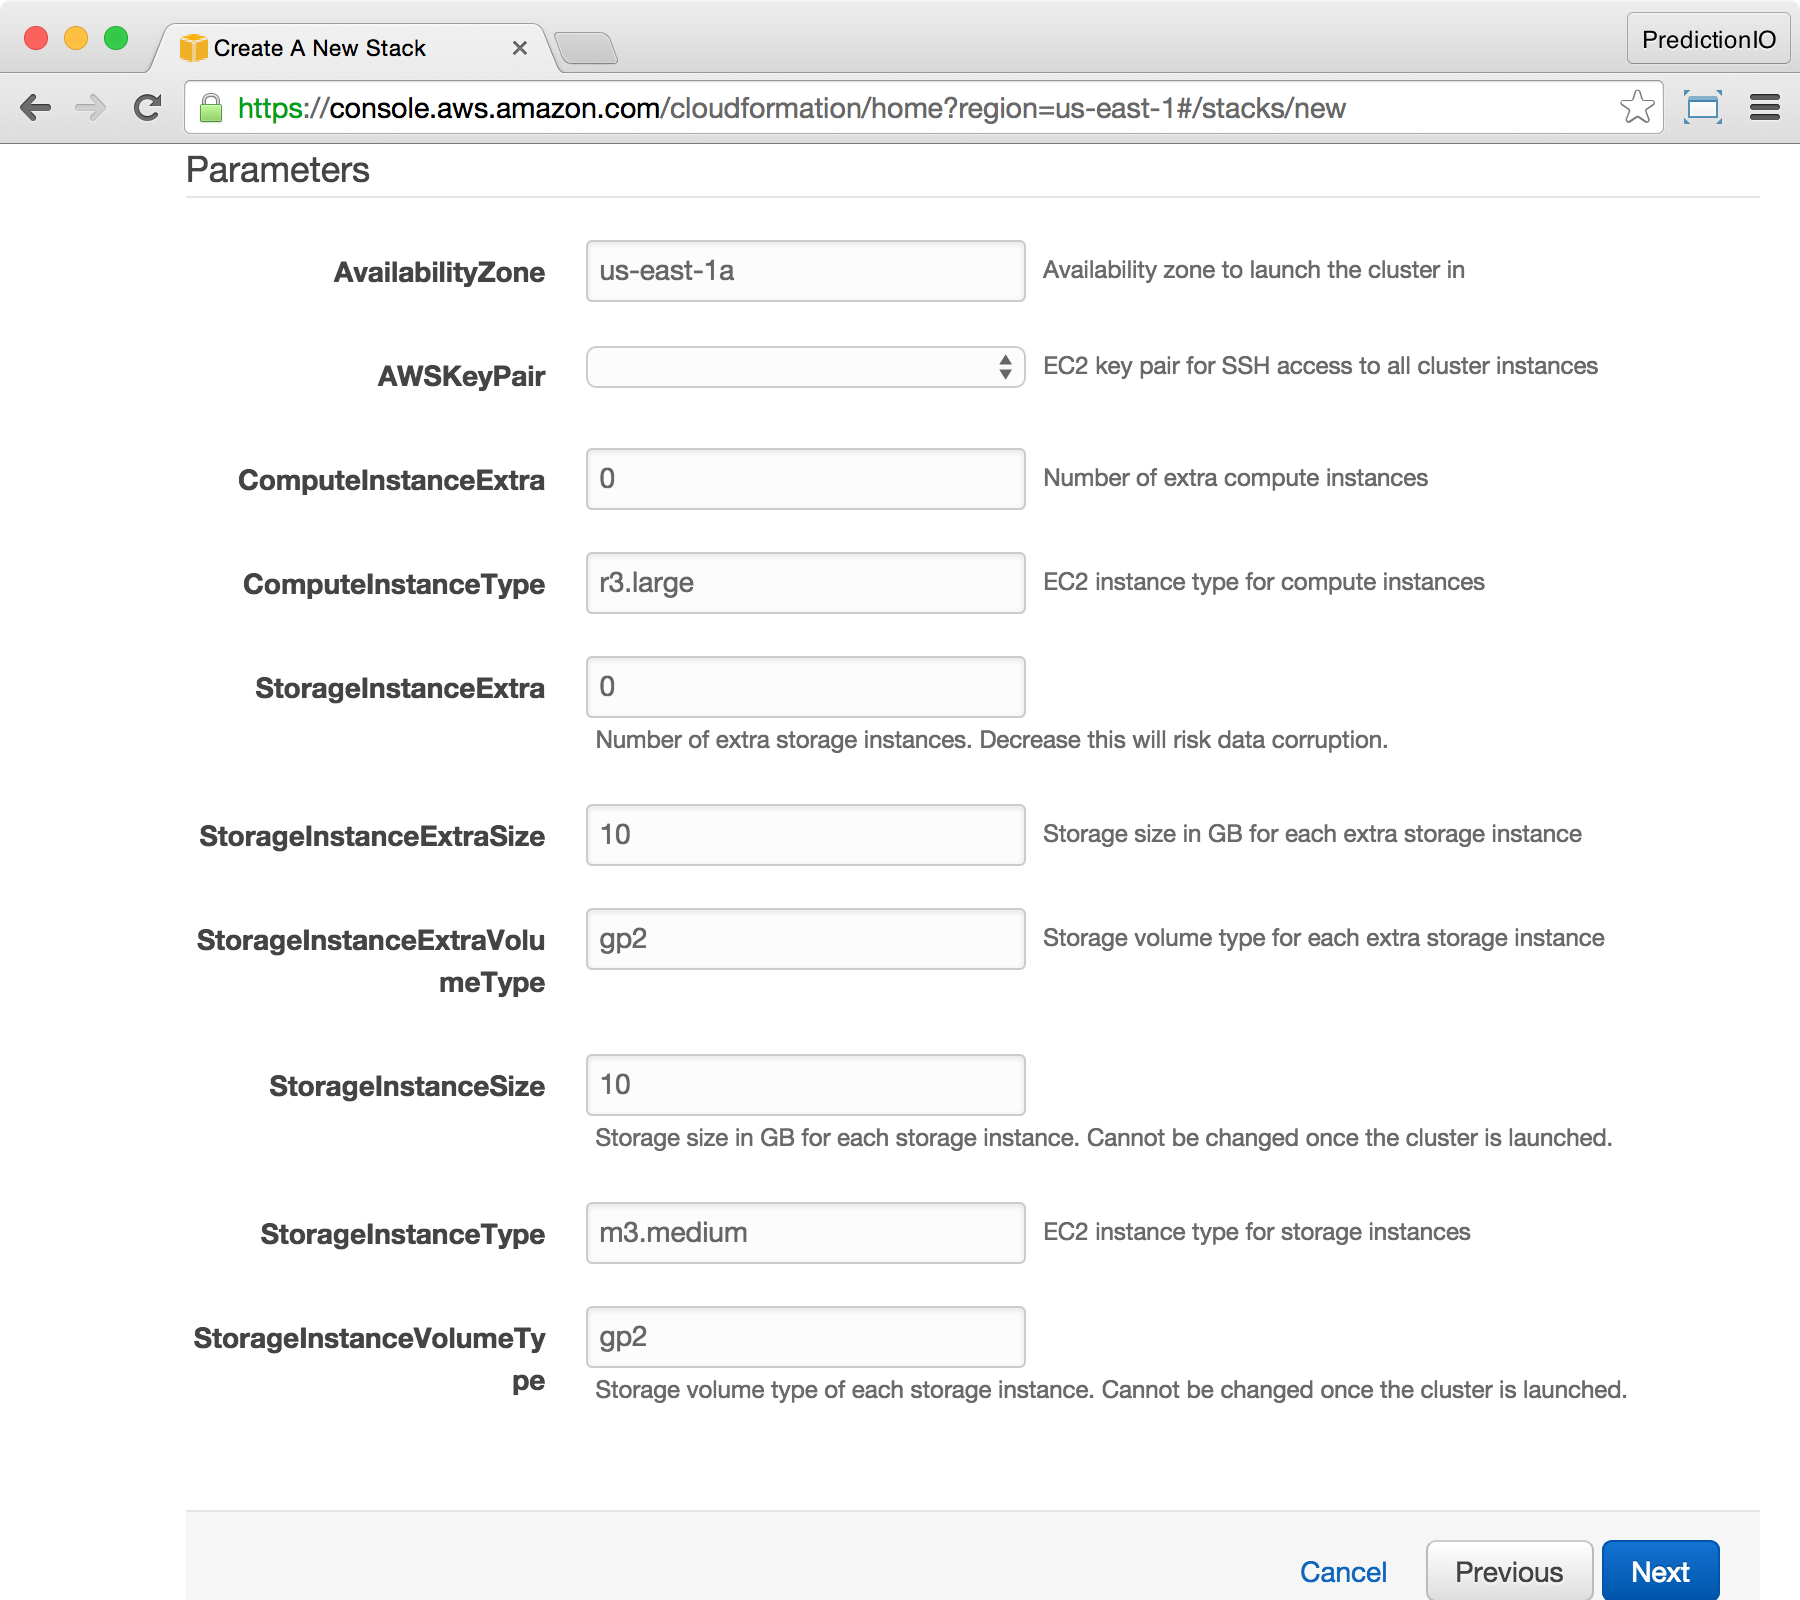Edit the ComputeInstanceType field
Image resolution: width=1800 pixels, height=1600 pixels.
805,583
